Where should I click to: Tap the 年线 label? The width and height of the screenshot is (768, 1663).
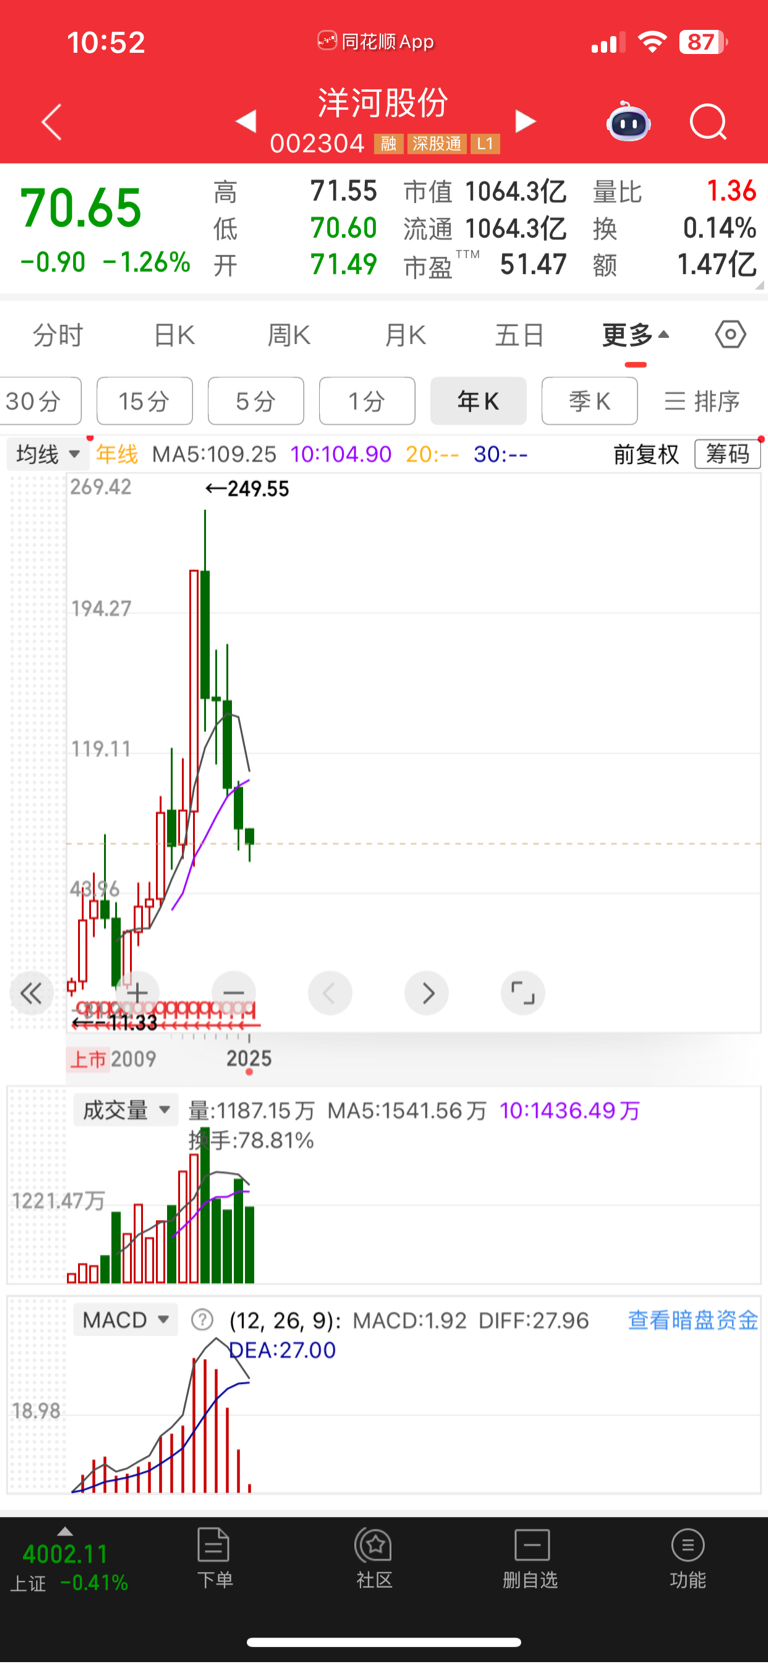(117, 454)
